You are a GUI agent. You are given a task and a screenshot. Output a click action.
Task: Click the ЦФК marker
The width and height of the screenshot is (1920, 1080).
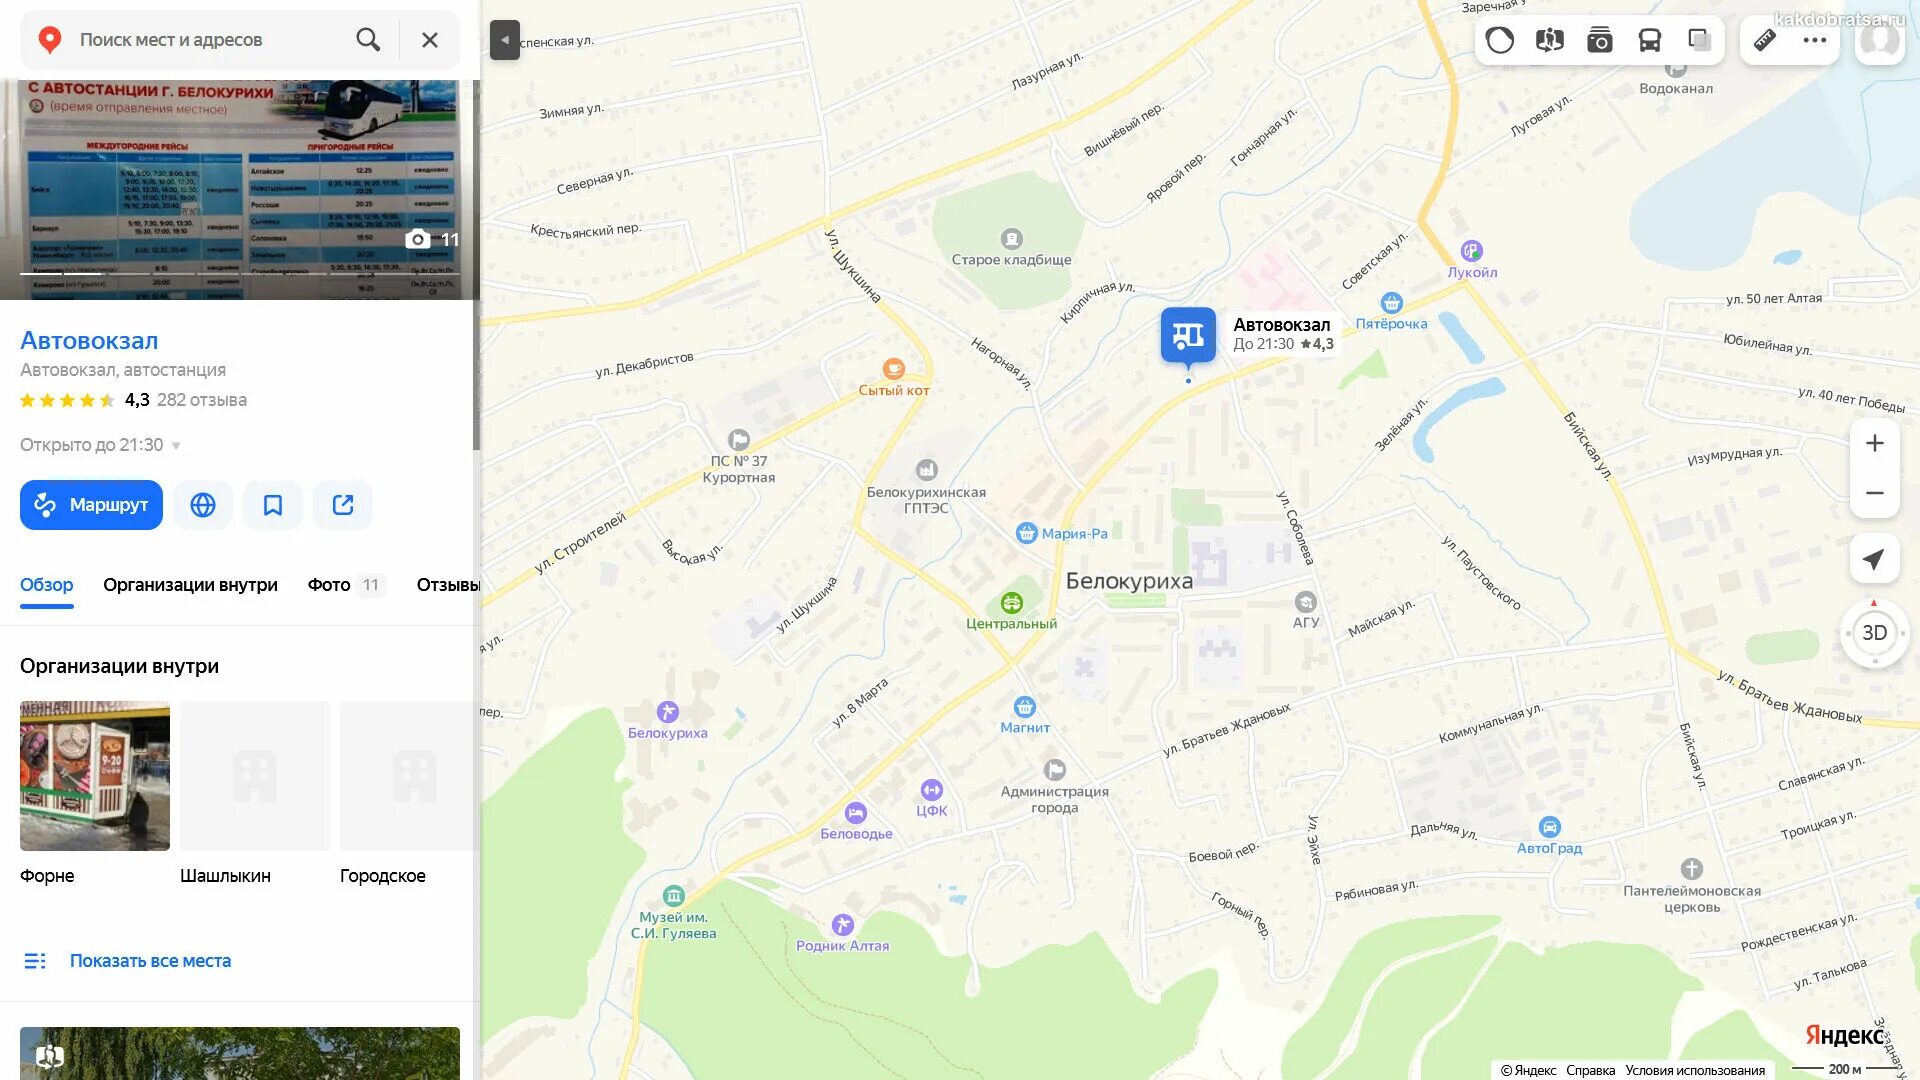(932, 790)
